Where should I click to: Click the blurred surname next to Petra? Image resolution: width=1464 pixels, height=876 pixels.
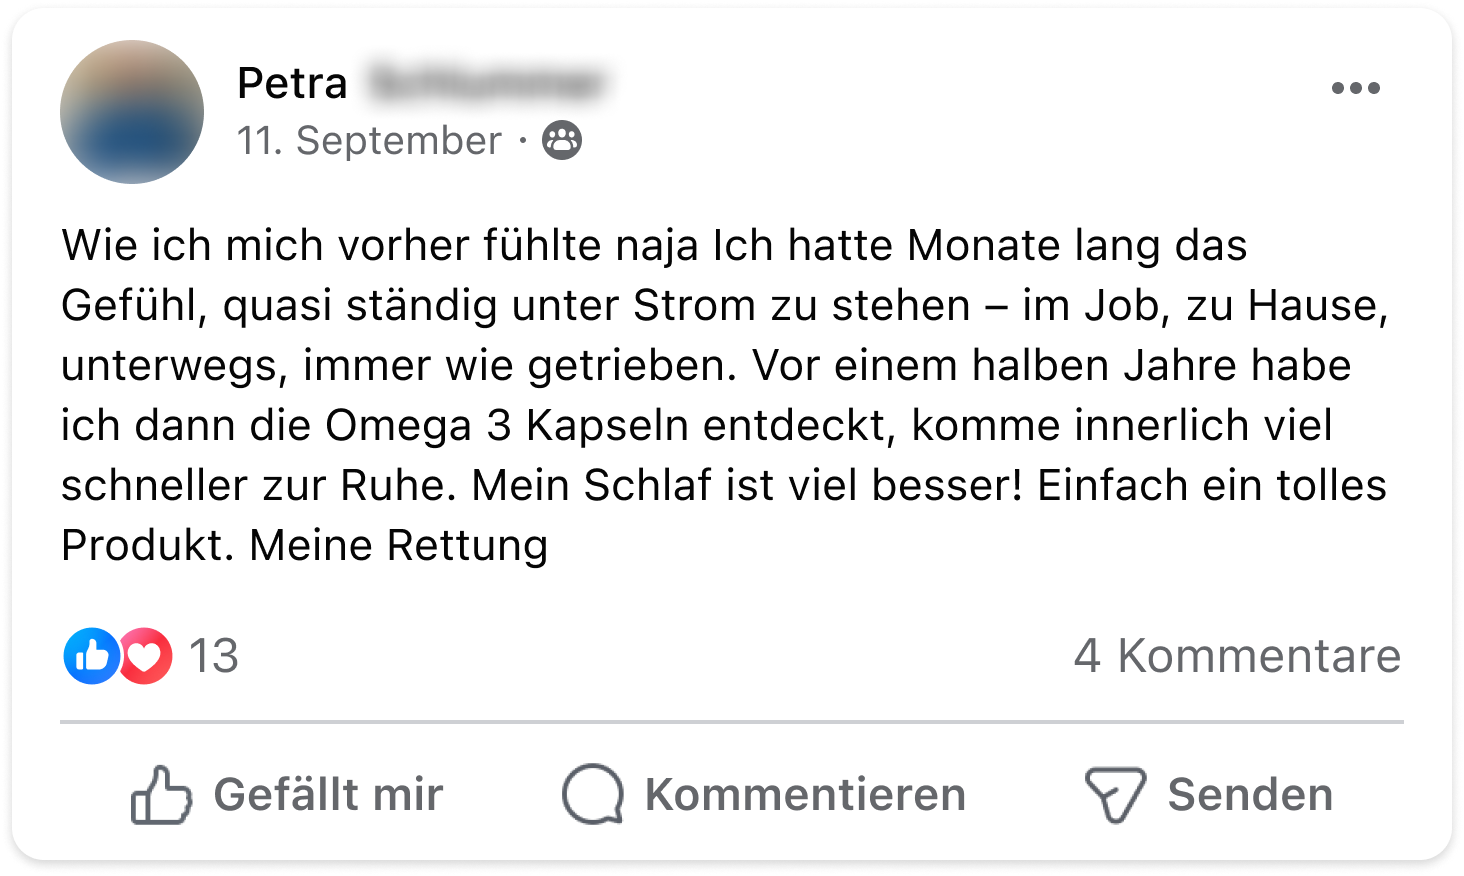point(486,83)
